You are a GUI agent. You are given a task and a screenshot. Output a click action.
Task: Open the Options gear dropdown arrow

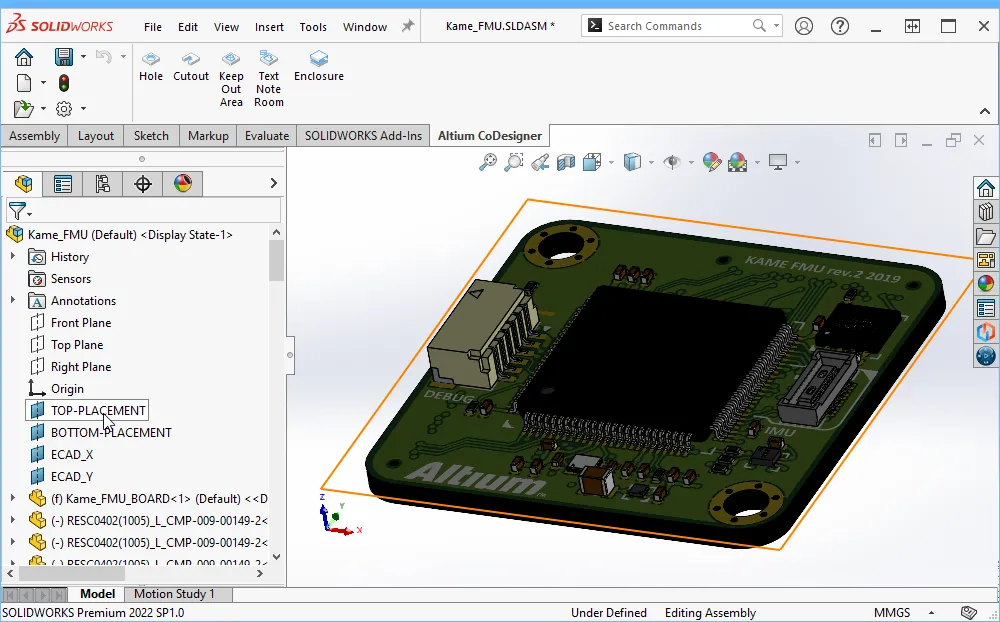(83, 108)
